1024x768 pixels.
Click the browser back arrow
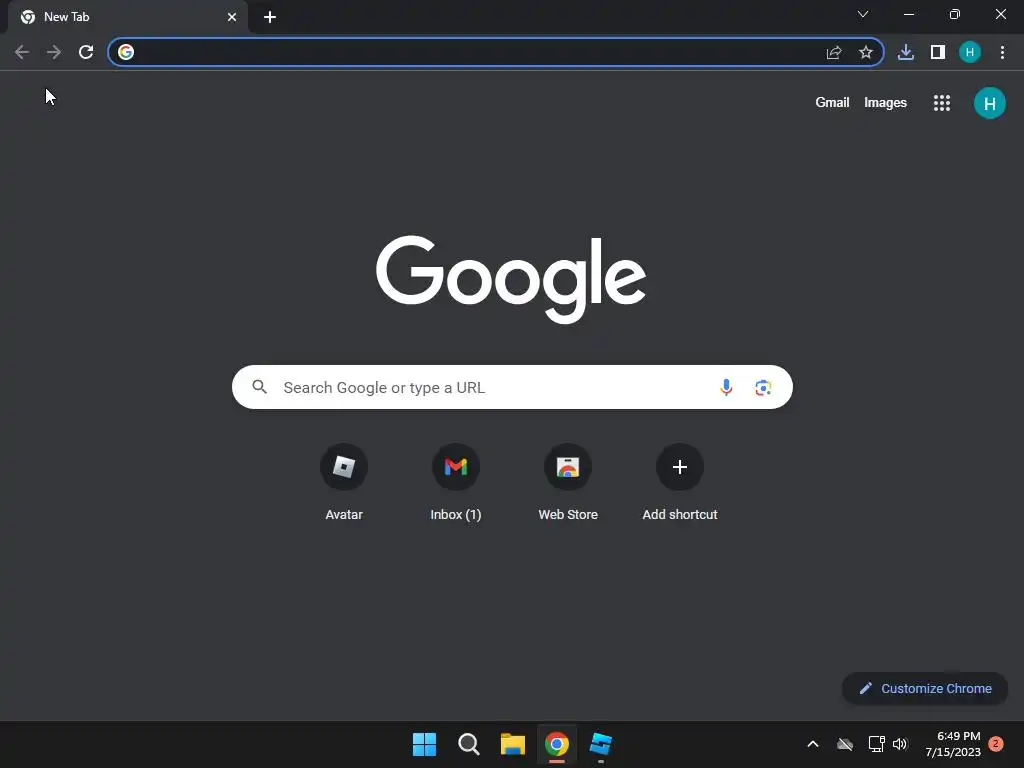(22, 52)
